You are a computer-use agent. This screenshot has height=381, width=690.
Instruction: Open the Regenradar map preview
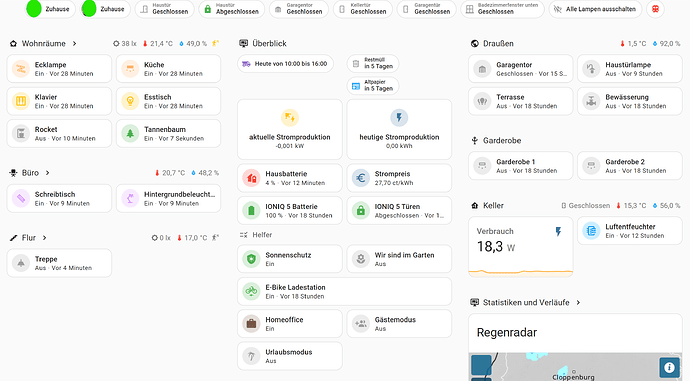coord(575,367)
